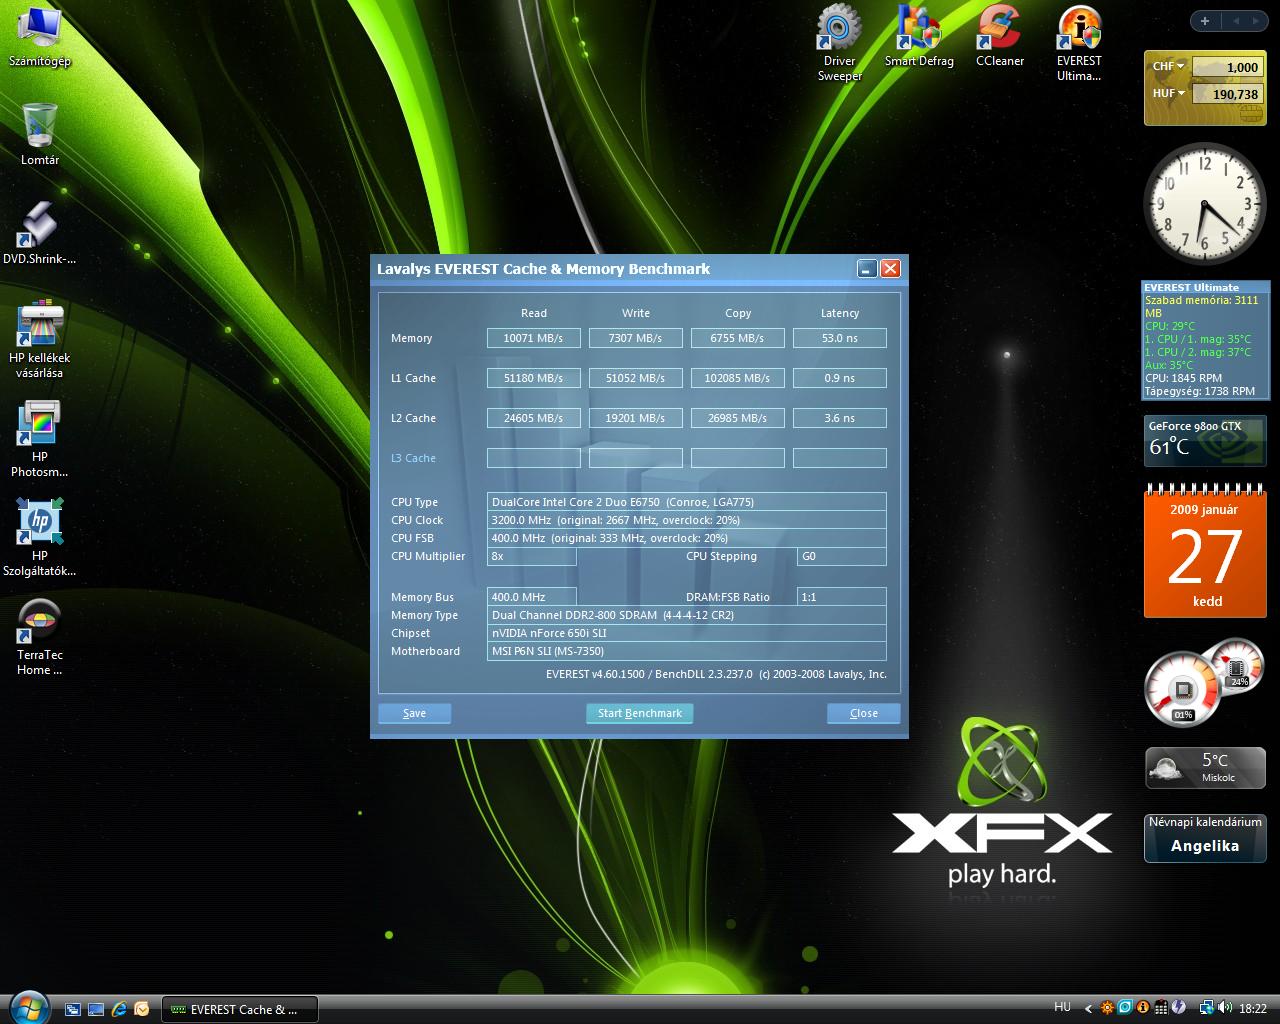This screenshot has height=1024, width=1280.
Task: Click the L2 Cache Write value 19201 MB/s
Action: click(x=635, y=418)
